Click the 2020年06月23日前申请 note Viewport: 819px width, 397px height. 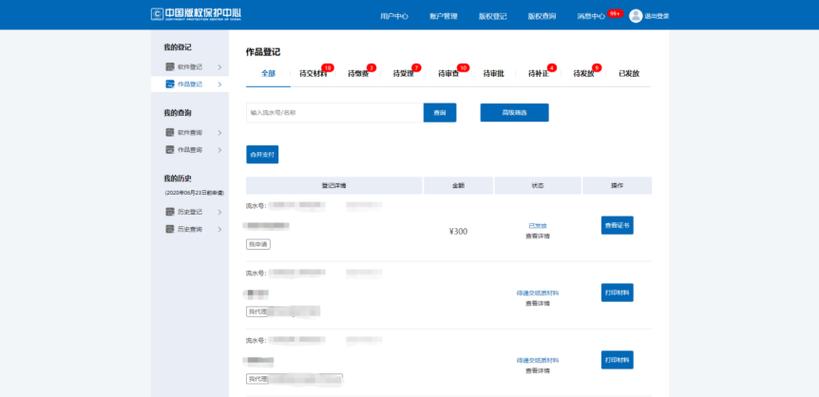(194, 193)
